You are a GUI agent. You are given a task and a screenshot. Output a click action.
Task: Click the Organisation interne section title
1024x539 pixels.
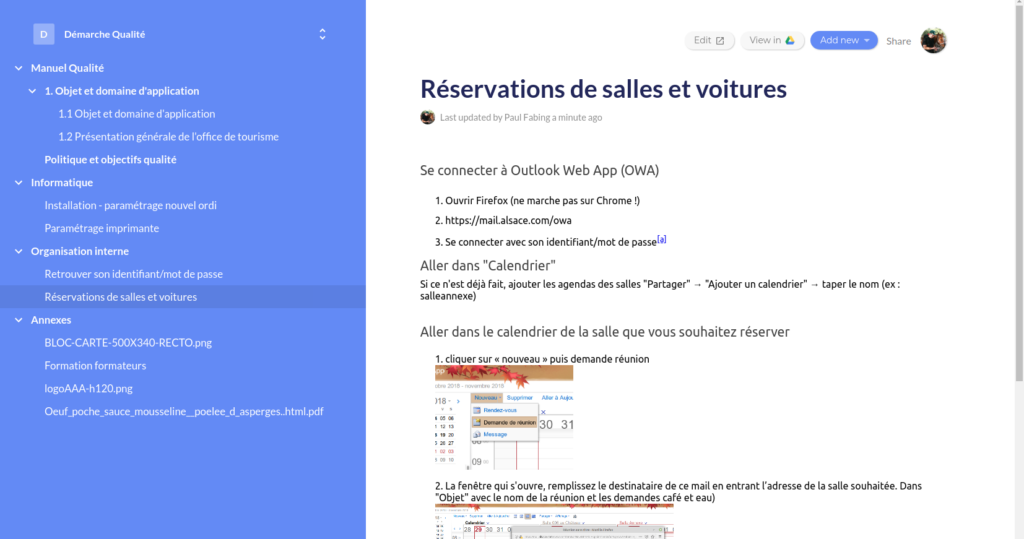tap(80, 251)
